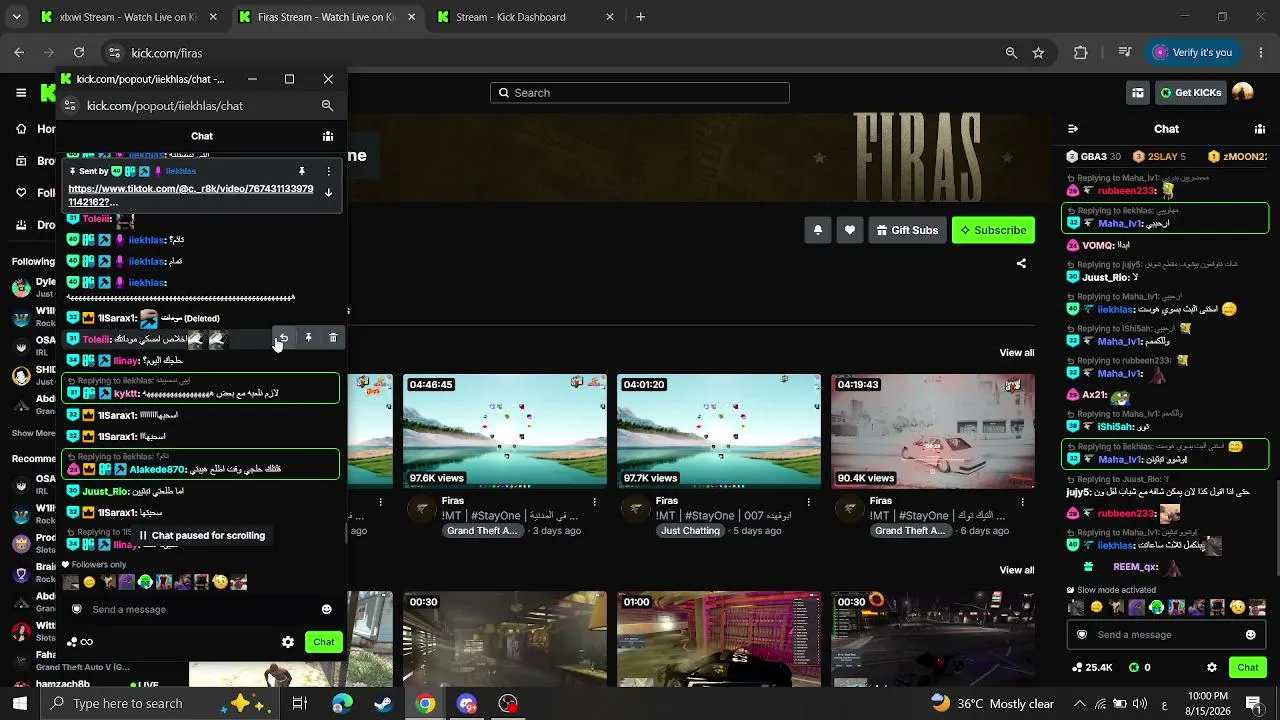Focus the popout chat message field
1280x720 pixels.
(x=200, y=609)
